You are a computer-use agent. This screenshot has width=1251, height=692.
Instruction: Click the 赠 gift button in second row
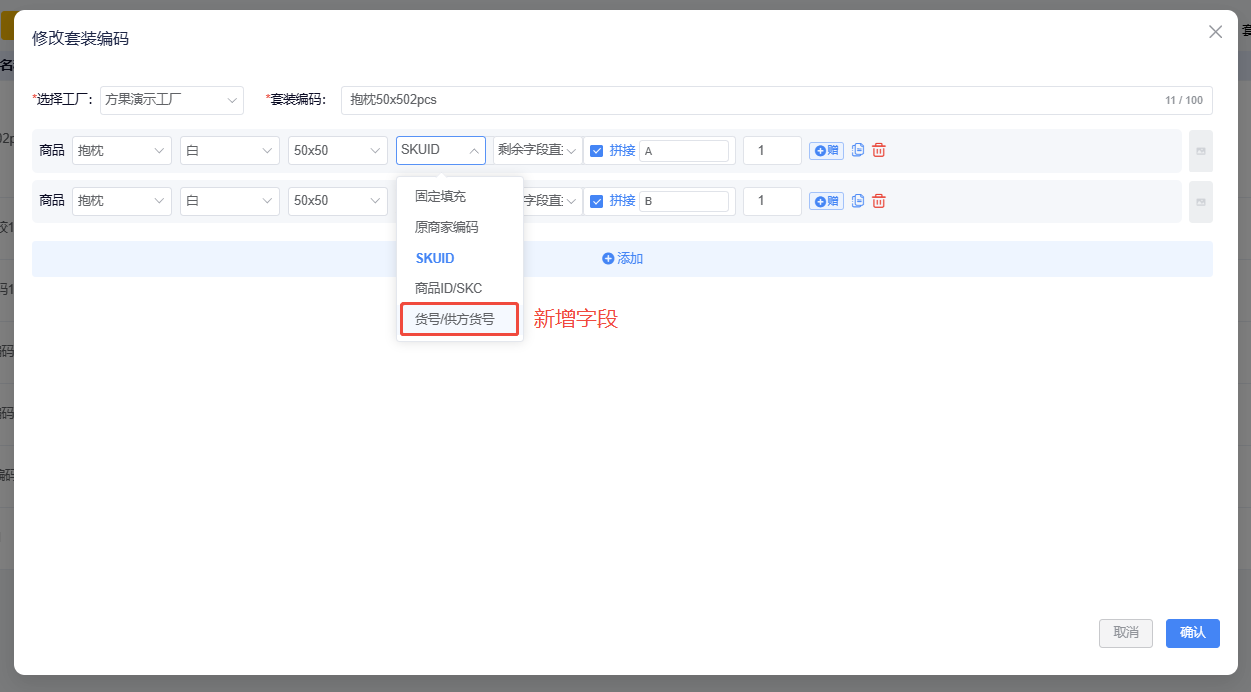coord(826,201)
